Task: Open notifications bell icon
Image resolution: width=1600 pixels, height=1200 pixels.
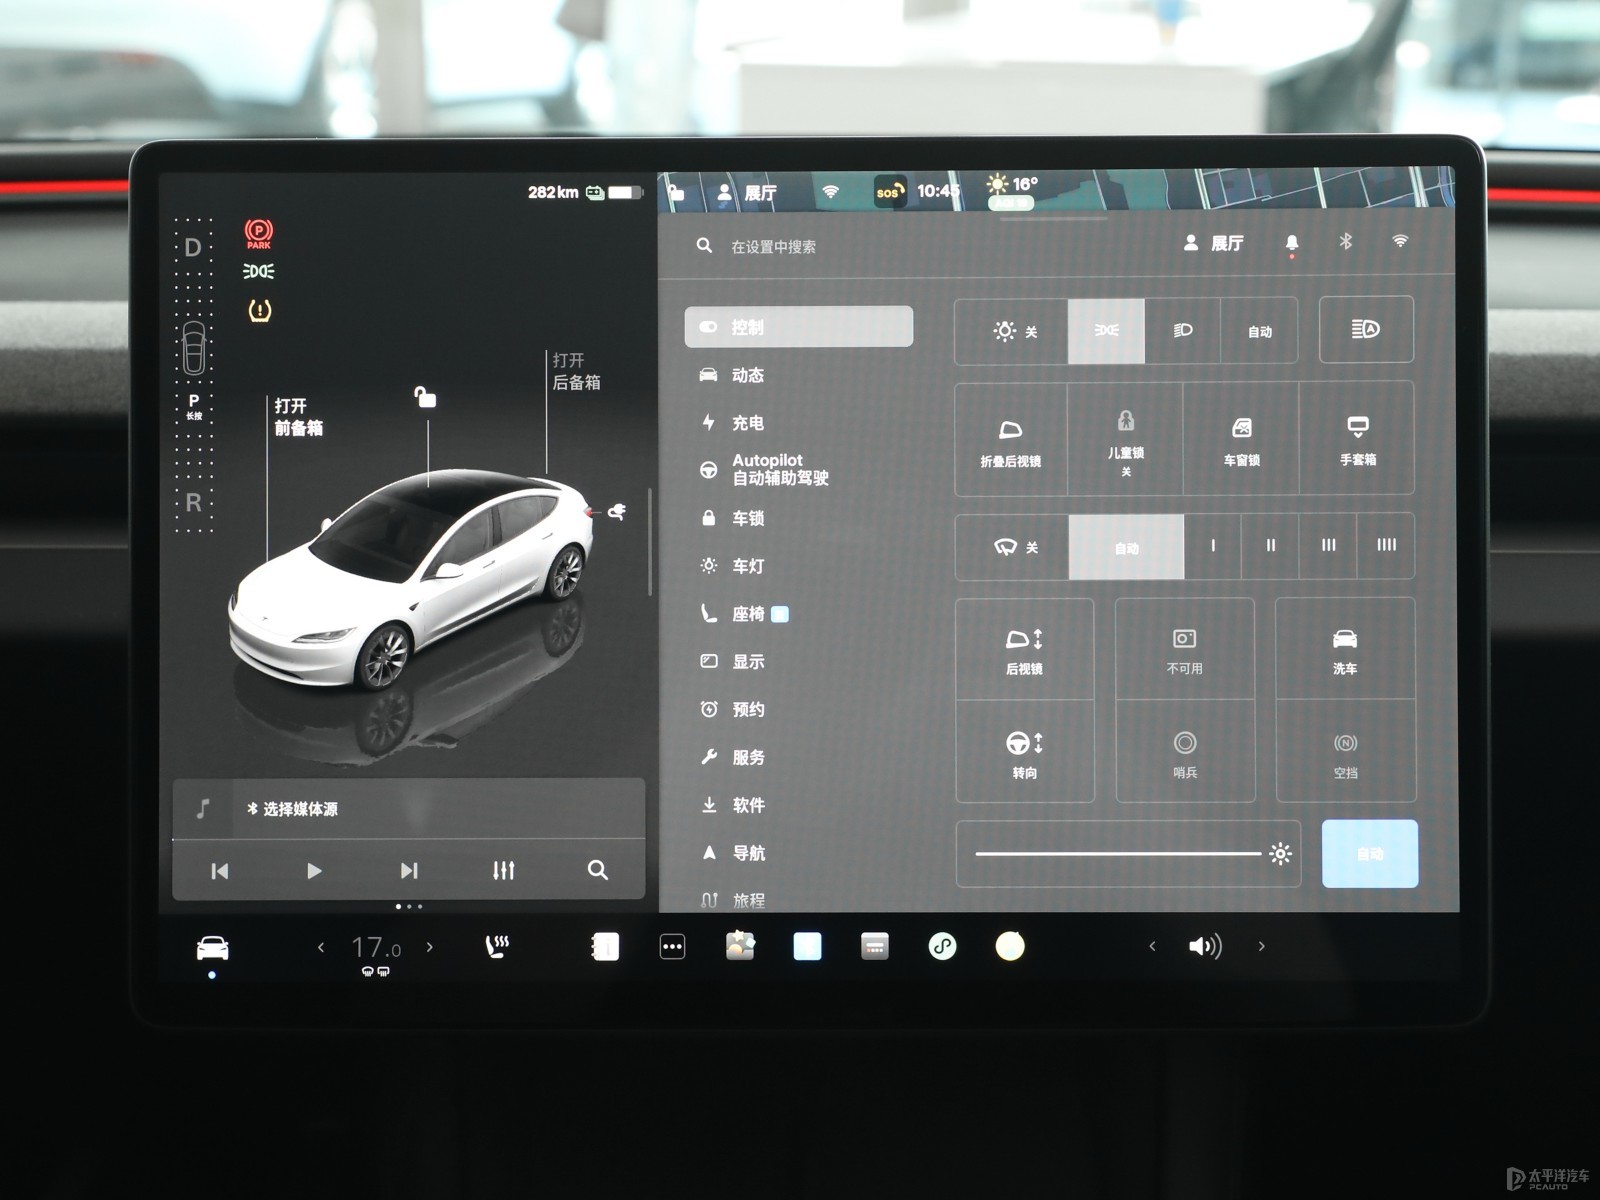Action: click(x=1292, y=243)
